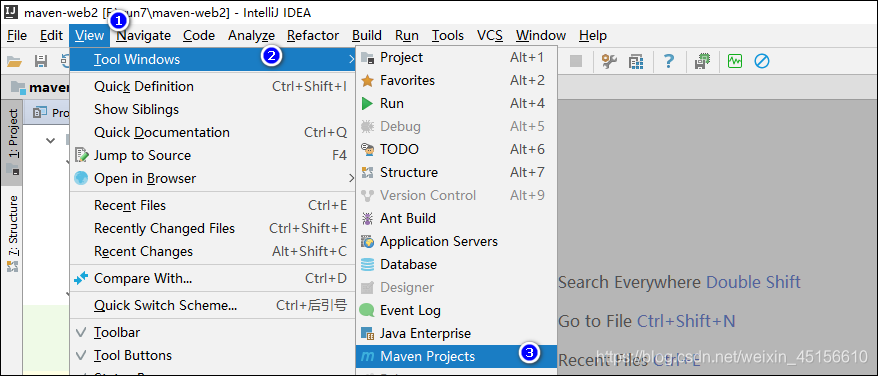Click the green monitor waveform icon

point(735,61)
